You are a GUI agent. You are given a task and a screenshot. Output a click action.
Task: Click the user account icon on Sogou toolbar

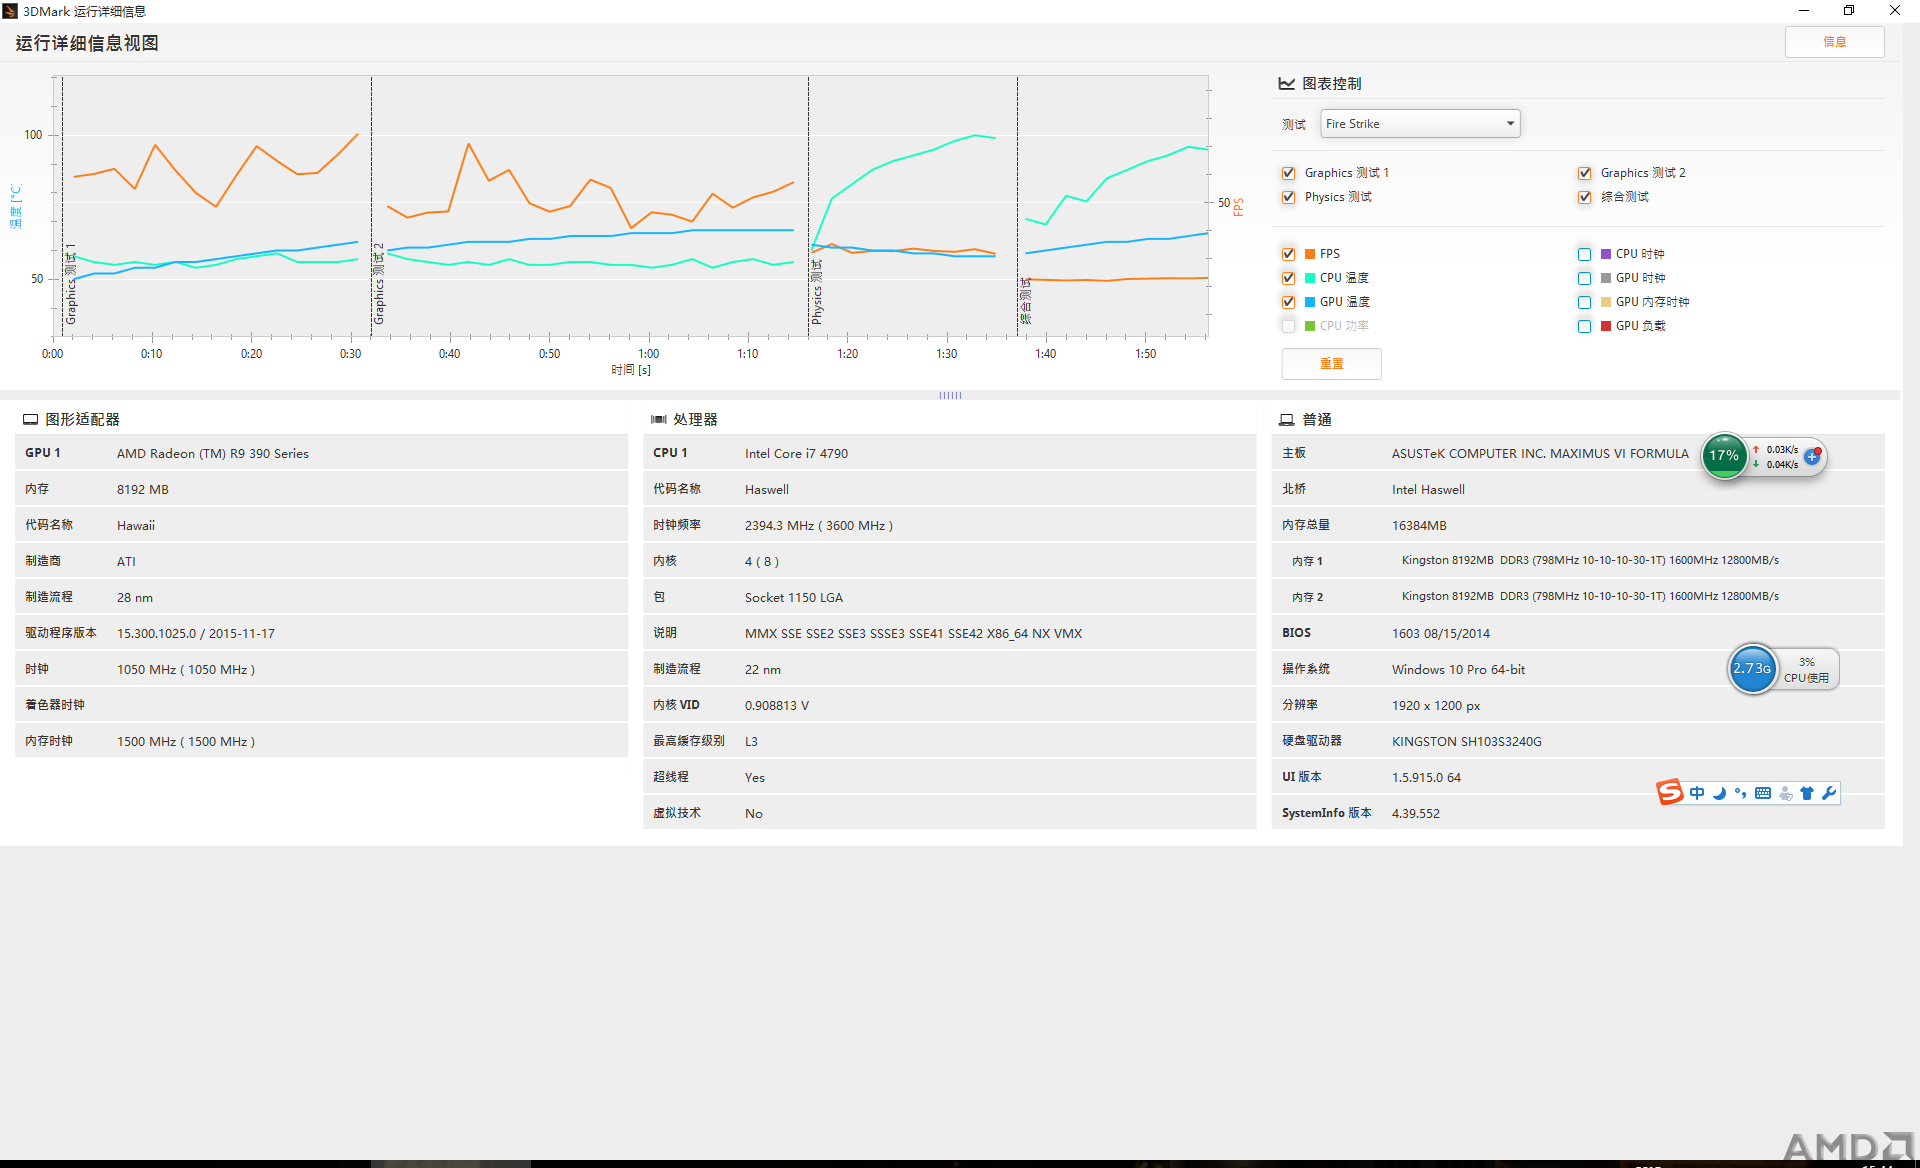pyautogui.click(x=1785, y=793)
